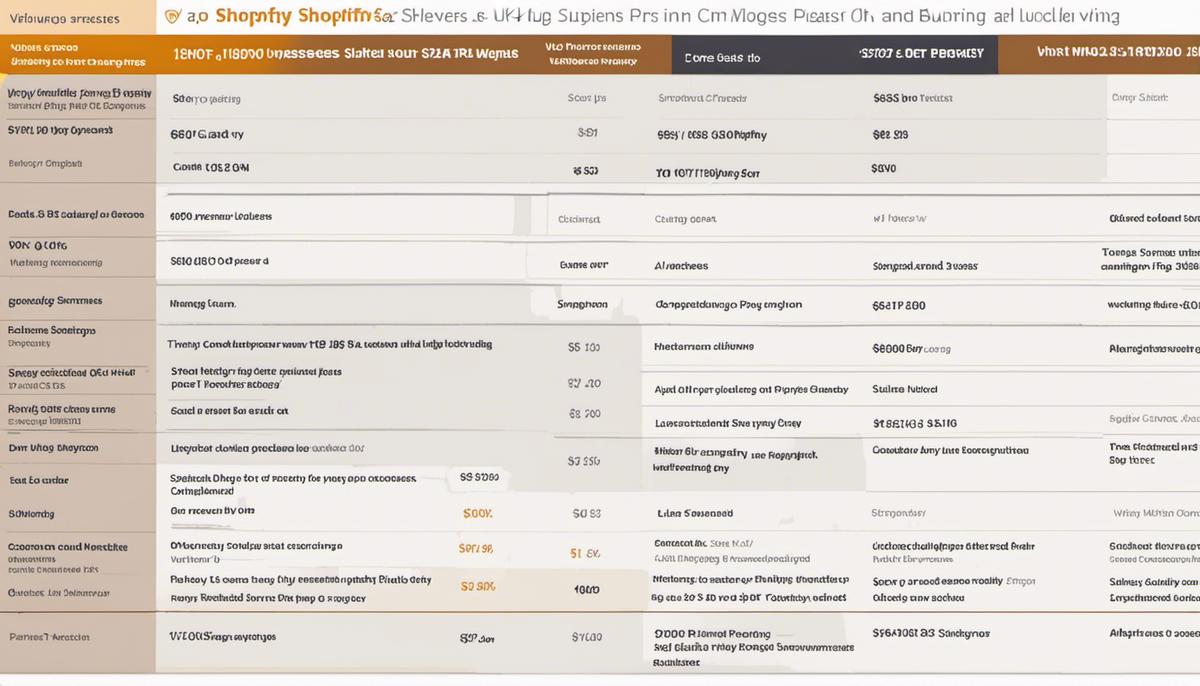Image resolution: width=1200 pixels, height=686 pixels.
Task: Select the 'Lika Ssnensod' row label
Action: 695,514
